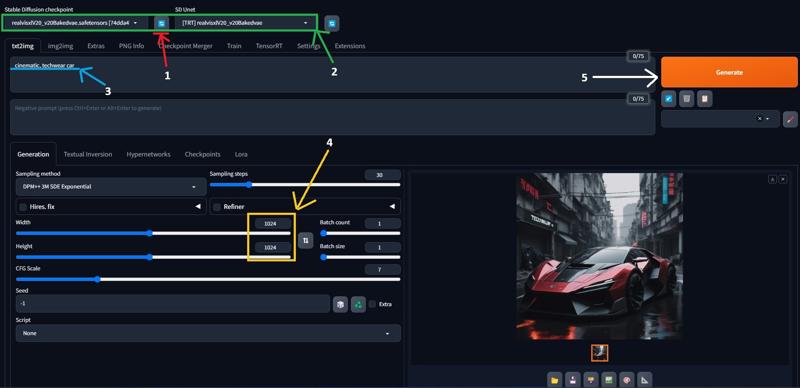Send image to inpaint tab icon
Image resolution: width=800 pixels, height=388 pixels.
[627, 379]
